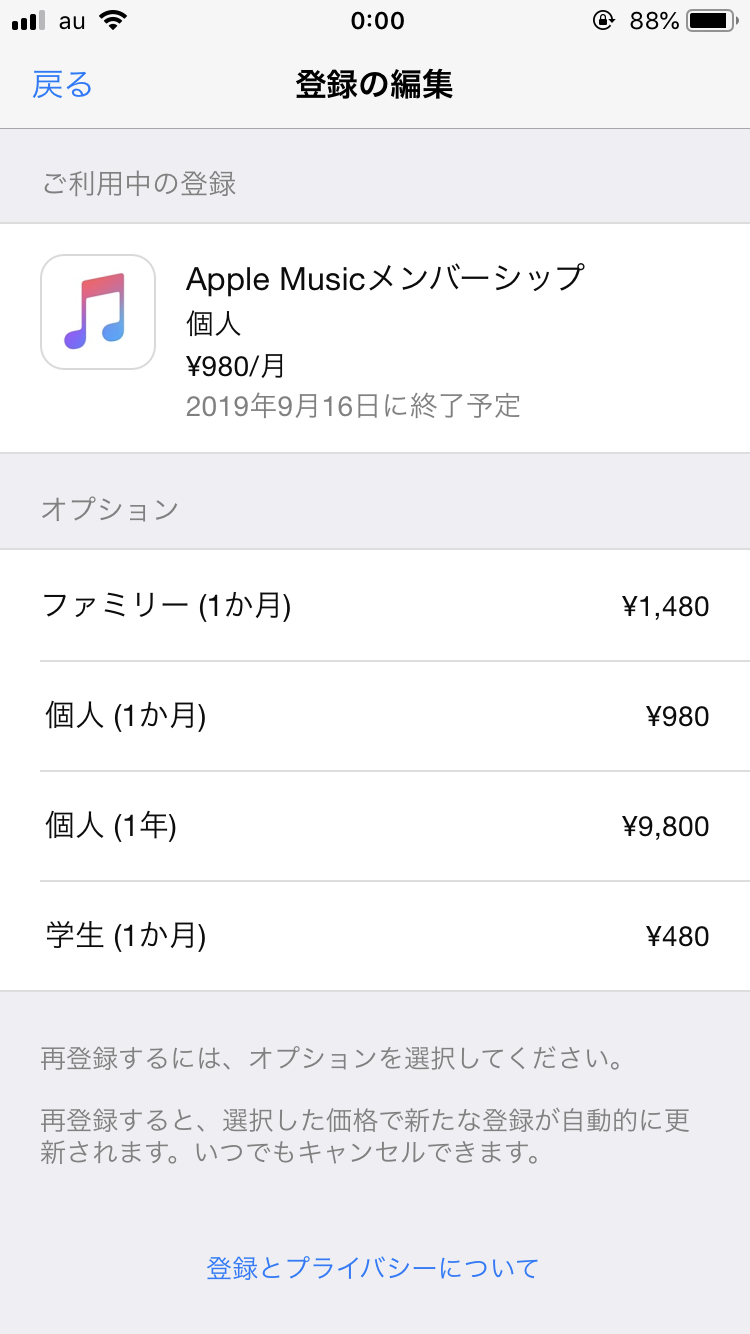Tap the battery icon in status bar
This screenshot has width=750, height=1334.
click(712, 21)
